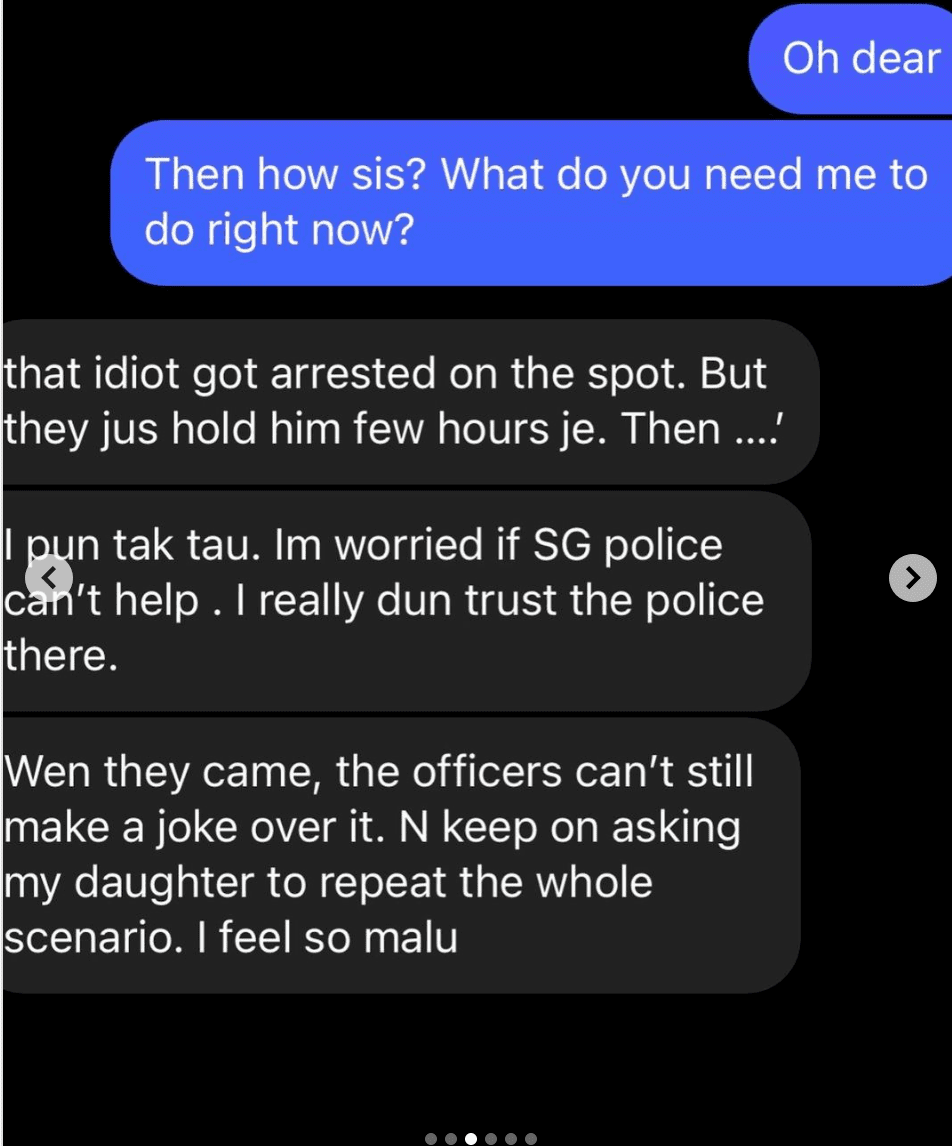Image resolution: width=952 pixels, height=1146 pixels.
Task: Click the word 'malu' in the last message
Action: coord(411,937)
